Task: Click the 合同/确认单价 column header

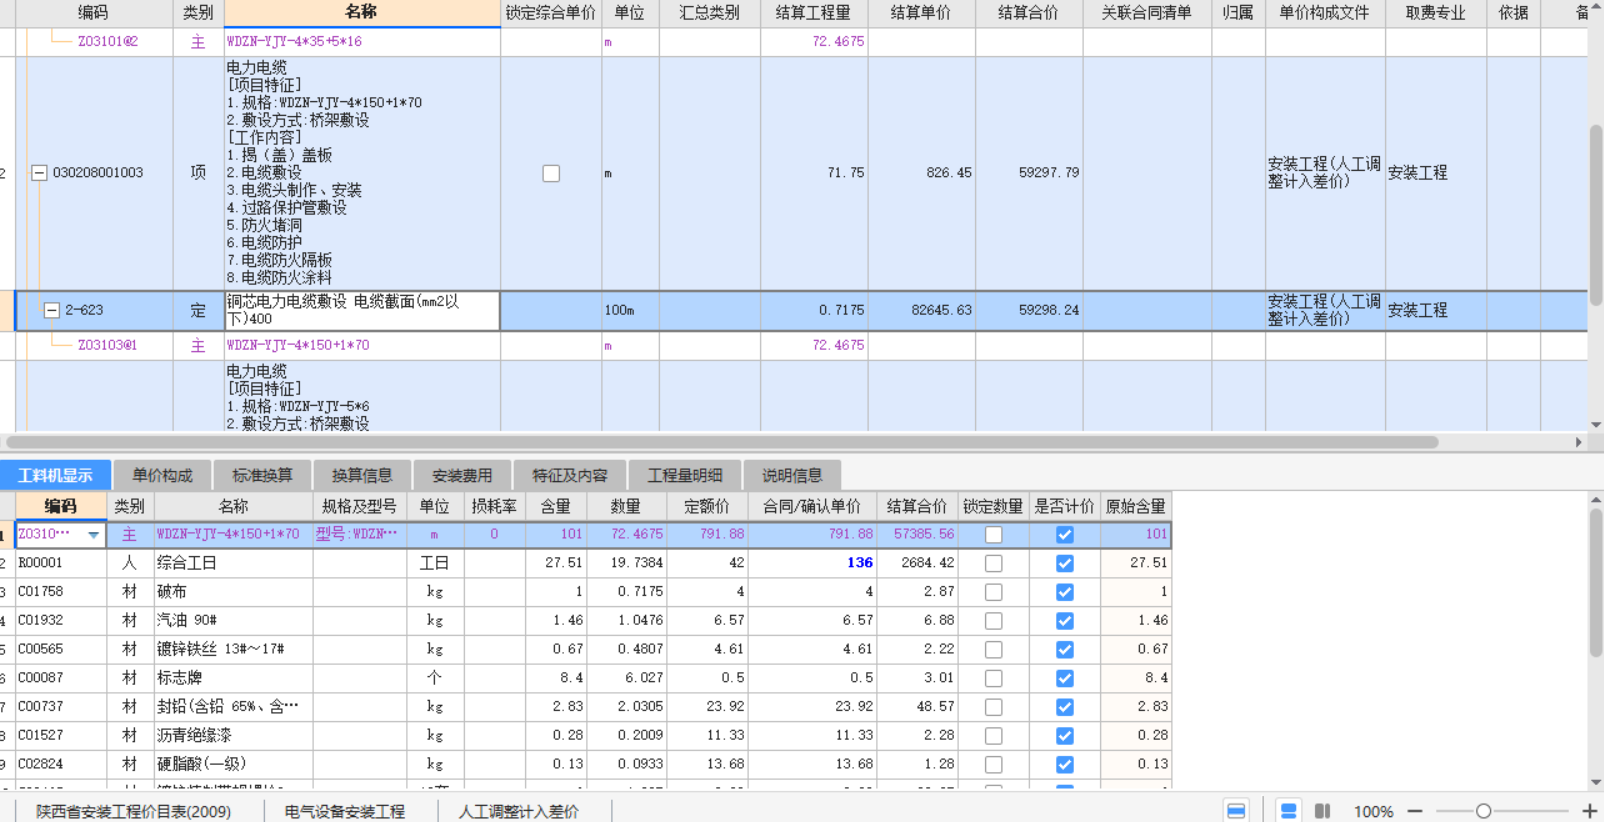Action: (812, 506)
